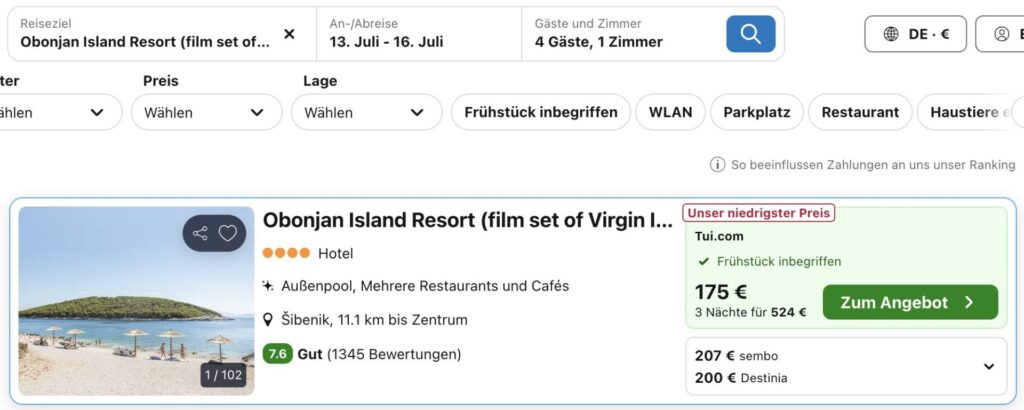This screenshot has width=1024, height=410.
Task: Open the user profile icon button
Action: click(x=1001, y=34)
